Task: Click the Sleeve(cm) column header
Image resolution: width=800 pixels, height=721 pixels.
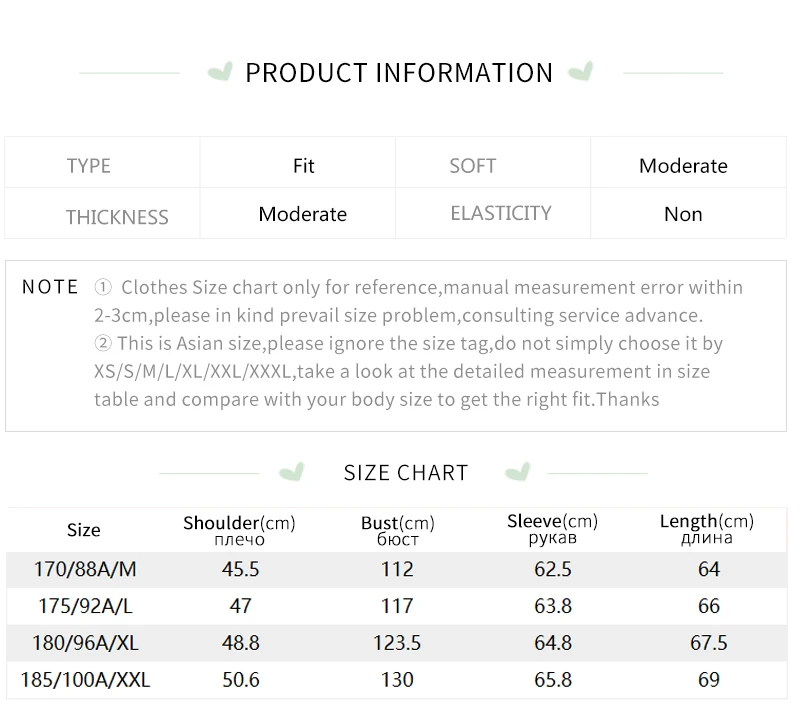Action: tap(552, 528)
